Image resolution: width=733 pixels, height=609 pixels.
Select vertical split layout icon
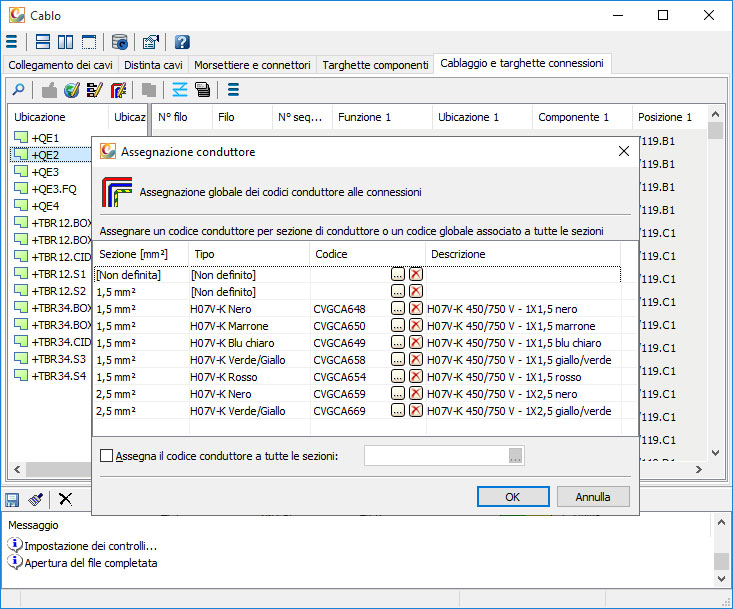(x=65, y=42)
